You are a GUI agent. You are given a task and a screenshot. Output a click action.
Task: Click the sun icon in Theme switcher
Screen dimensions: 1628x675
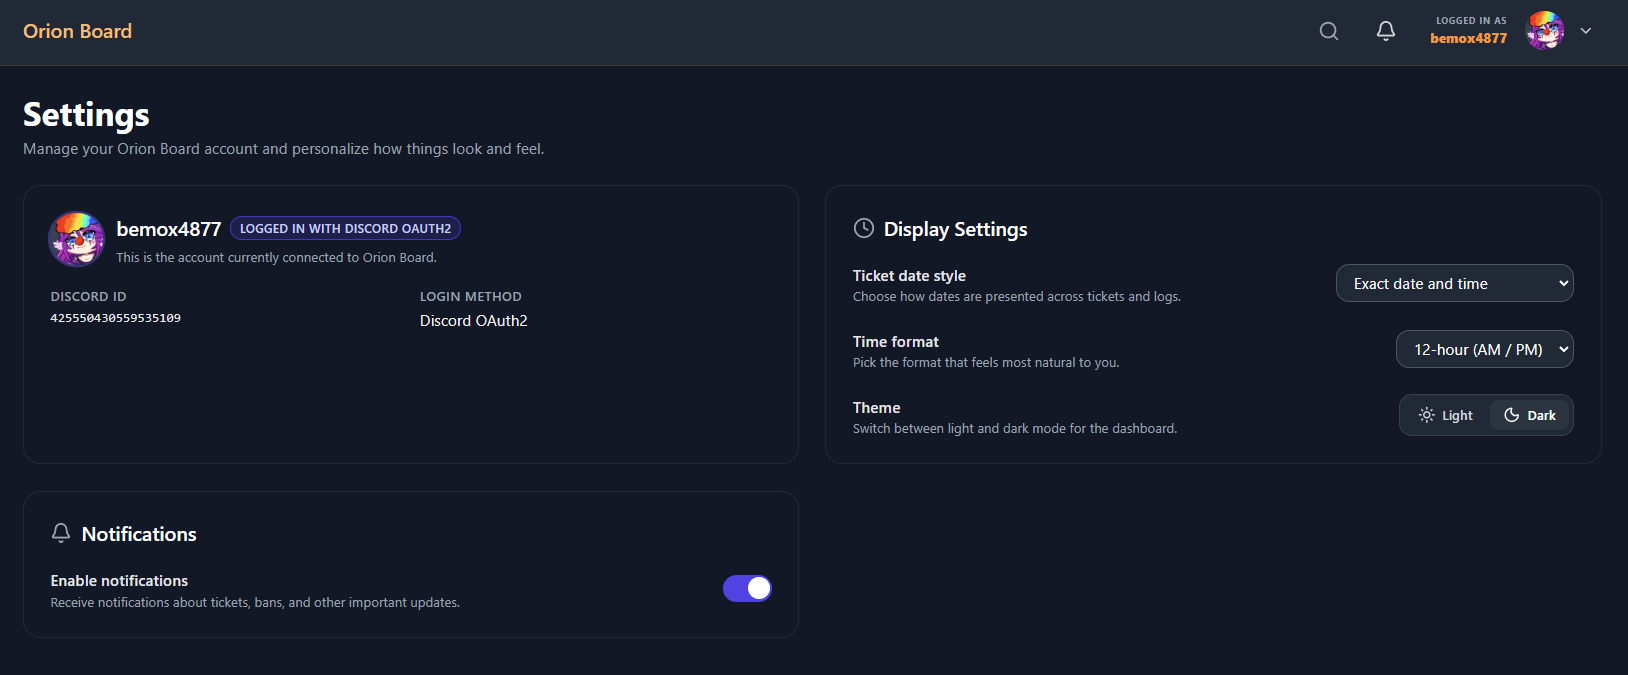coord(1427,415)
